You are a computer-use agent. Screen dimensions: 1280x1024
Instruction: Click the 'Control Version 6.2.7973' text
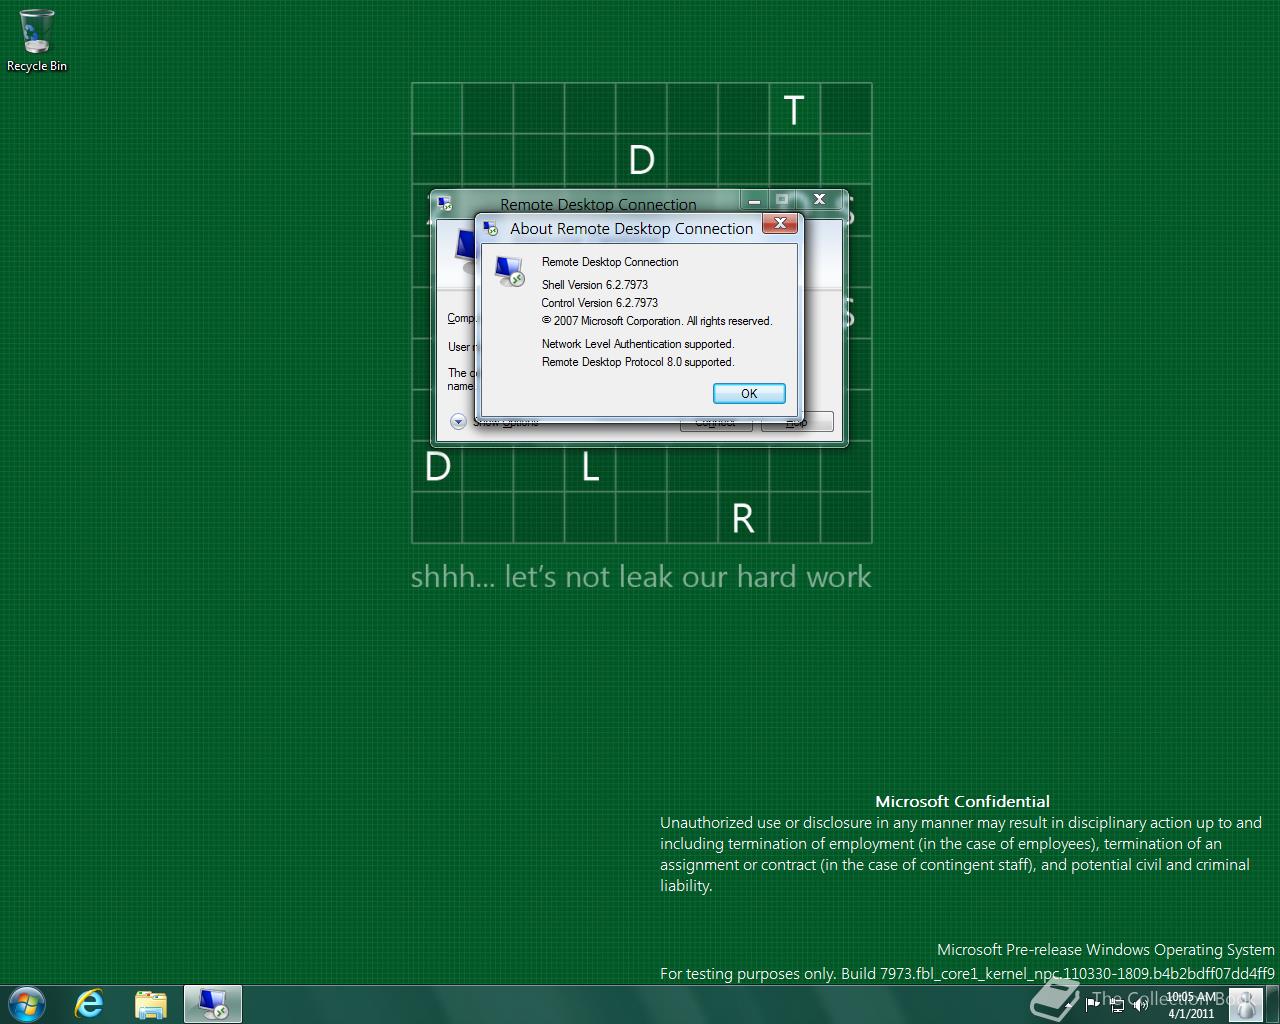coord(600,303)
